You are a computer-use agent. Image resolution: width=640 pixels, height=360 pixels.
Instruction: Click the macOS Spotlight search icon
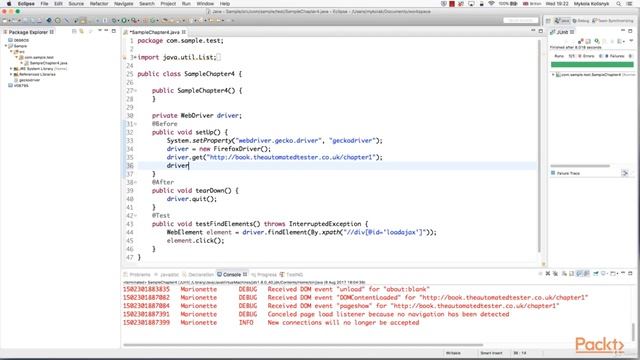tap(619, 4)
